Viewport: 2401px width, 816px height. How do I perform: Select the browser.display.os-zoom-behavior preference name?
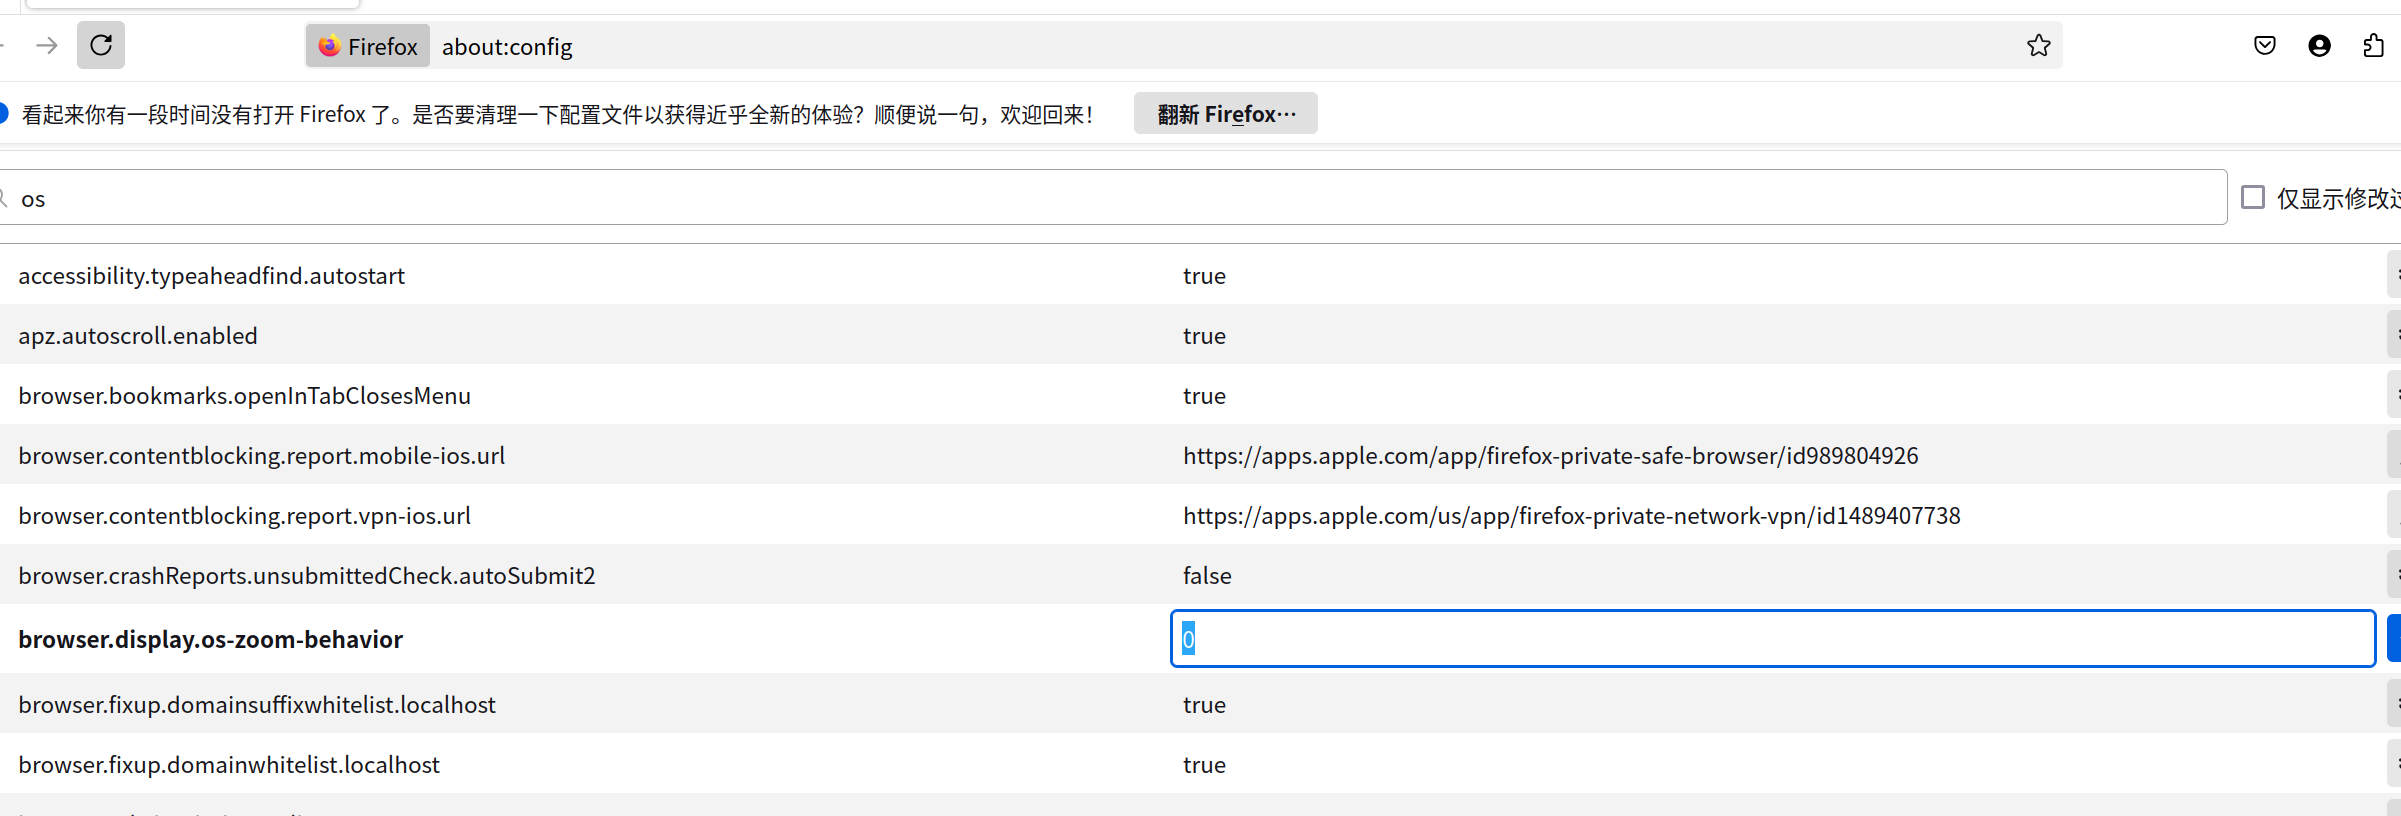(x=210, y=639)
